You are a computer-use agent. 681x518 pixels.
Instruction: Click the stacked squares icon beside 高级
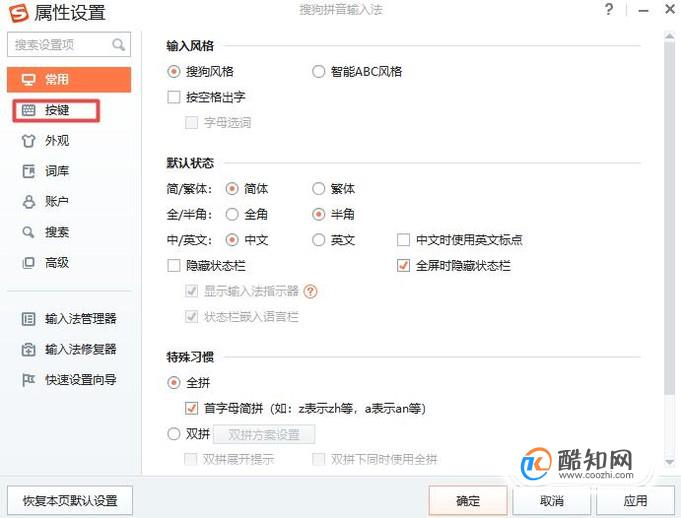[x=28, y=263]
